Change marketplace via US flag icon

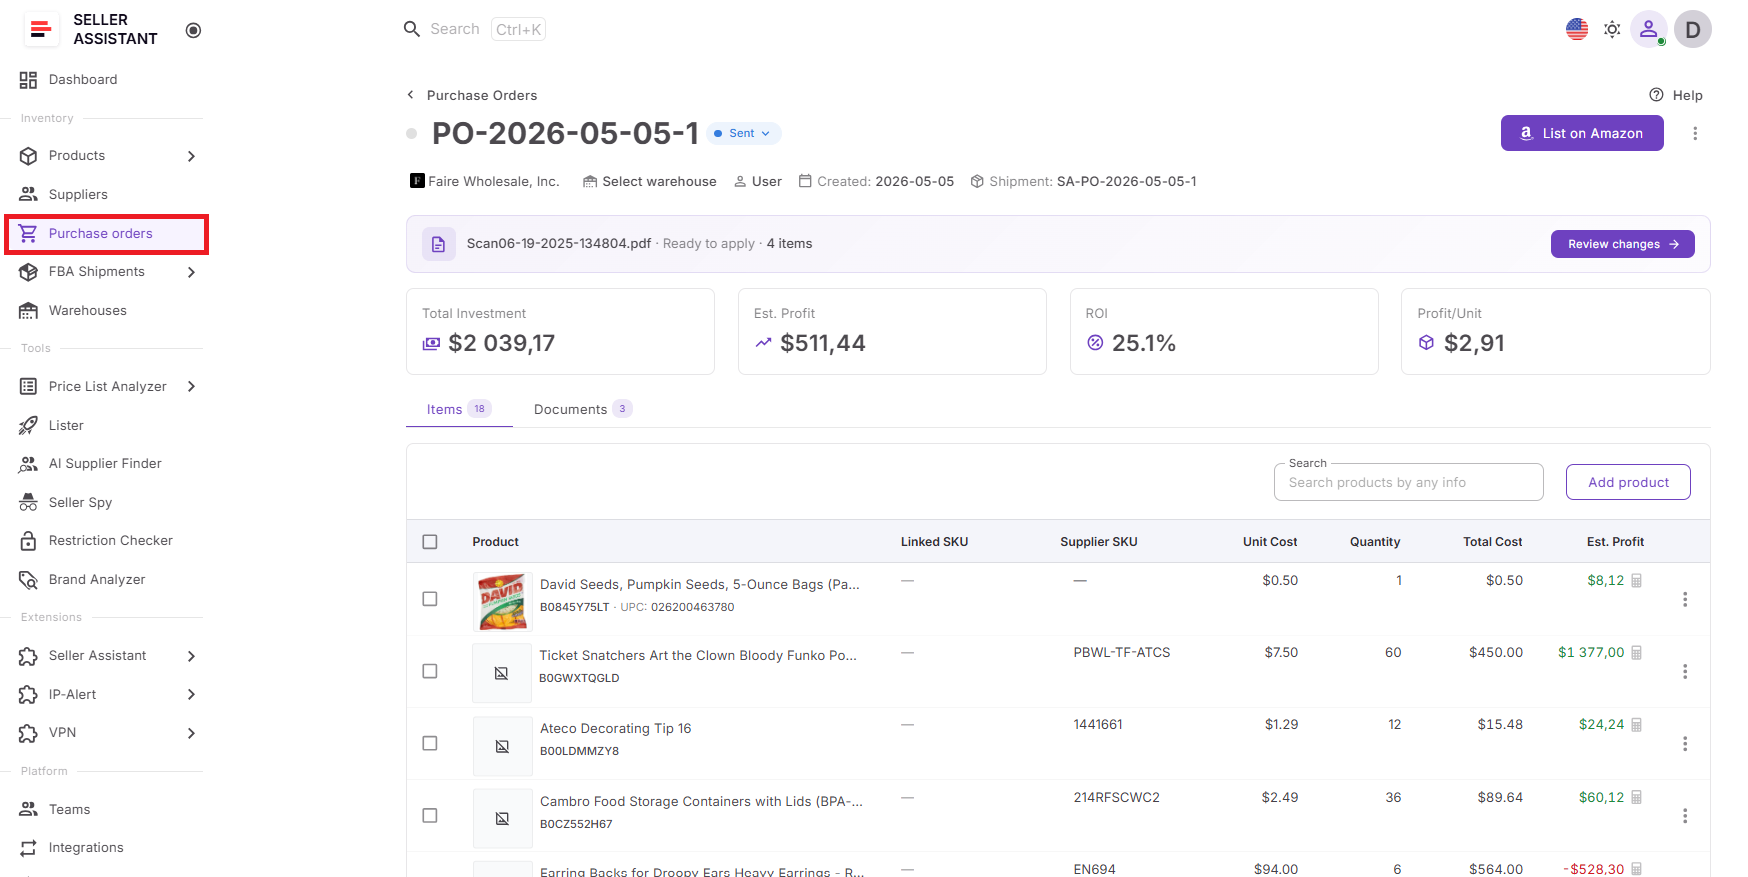[1577, 29]
